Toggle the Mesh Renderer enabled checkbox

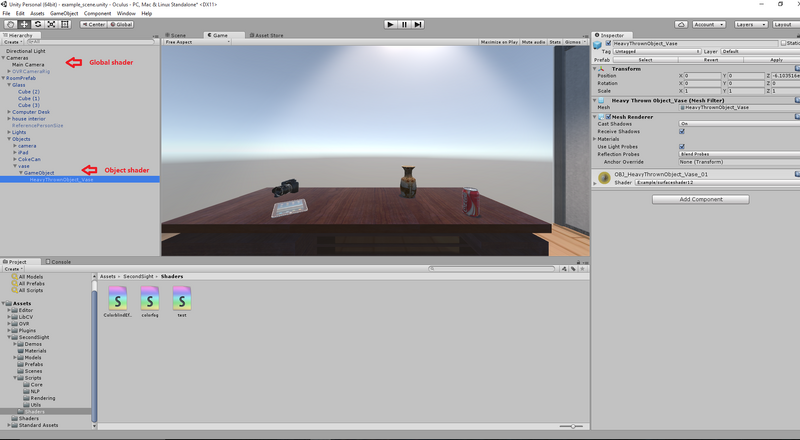click(x=608, y=117)
